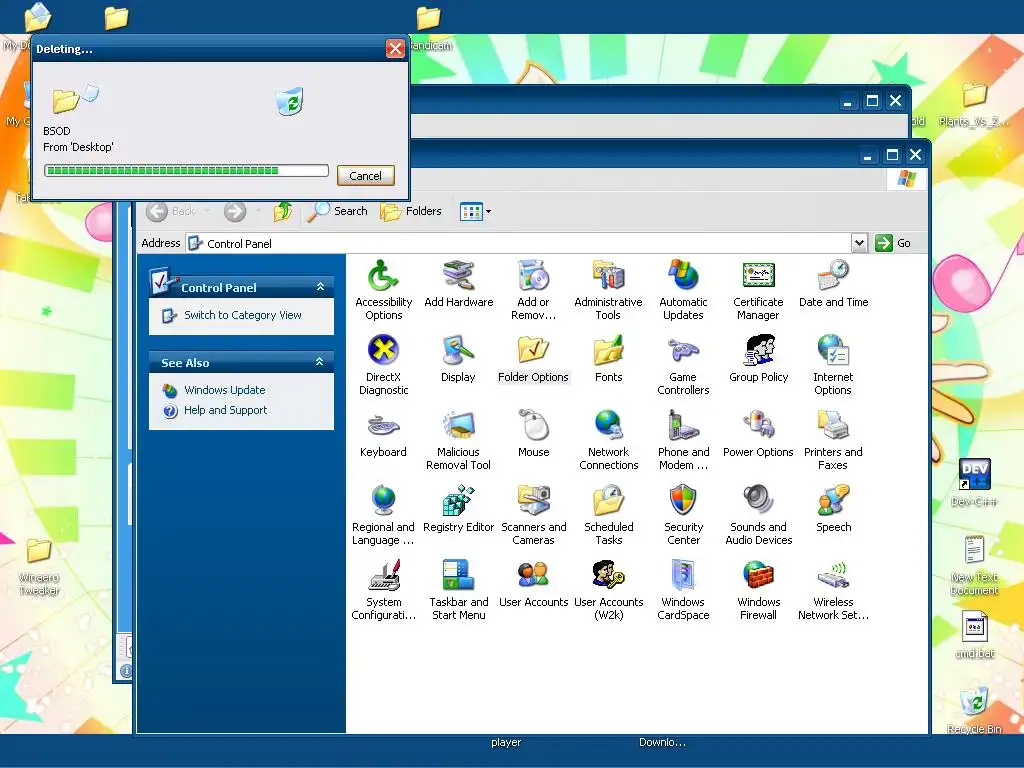Collapse the Control Panel sidebar section

320,287
